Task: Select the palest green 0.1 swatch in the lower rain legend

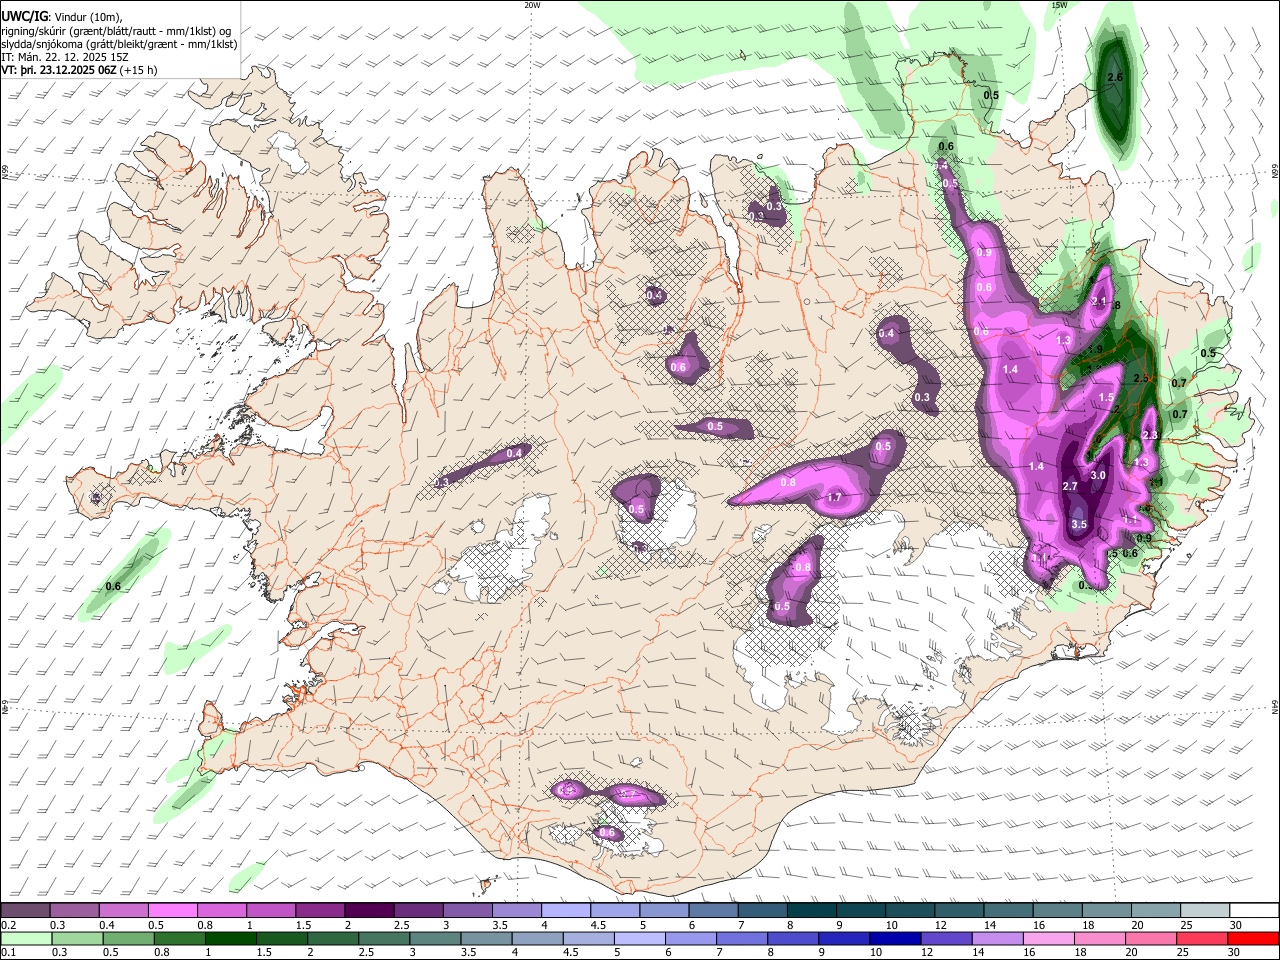Action: tap(25, 938)
